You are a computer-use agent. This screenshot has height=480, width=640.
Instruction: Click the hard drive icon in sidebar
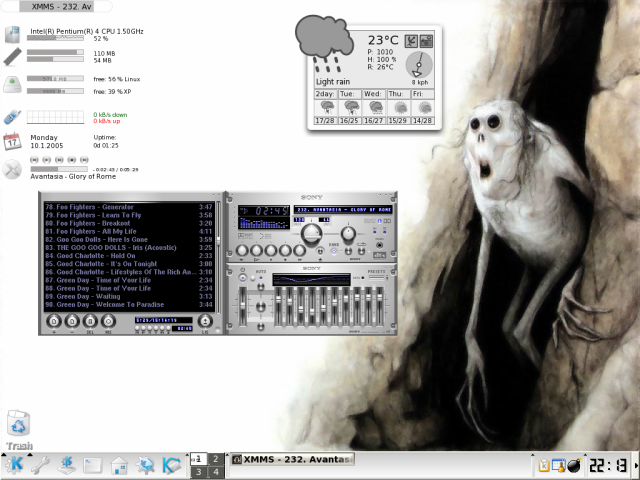click(x=12, y=84)
